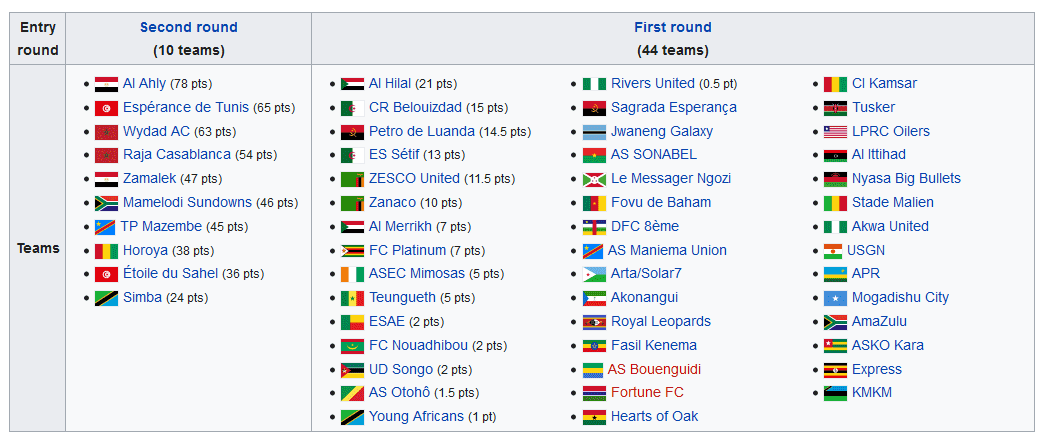Click the Egypt flag beside Al Ahly
Screen dimensions: 1049x448
click(x=106, y=84)
